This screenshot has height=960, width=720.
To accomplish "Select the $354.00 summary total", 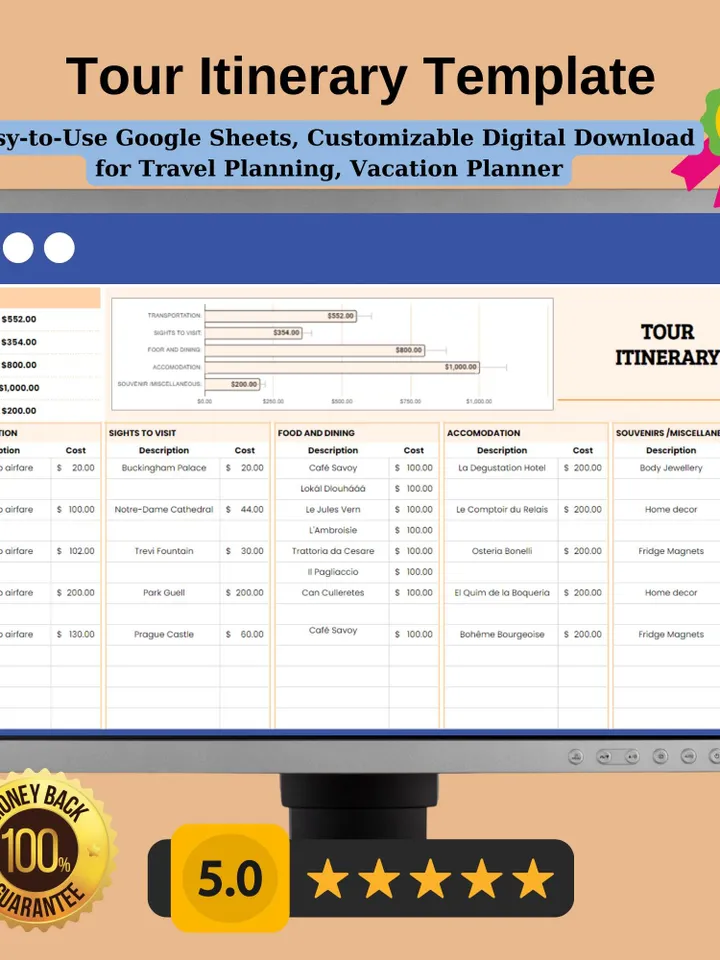I will click(19, 342).
